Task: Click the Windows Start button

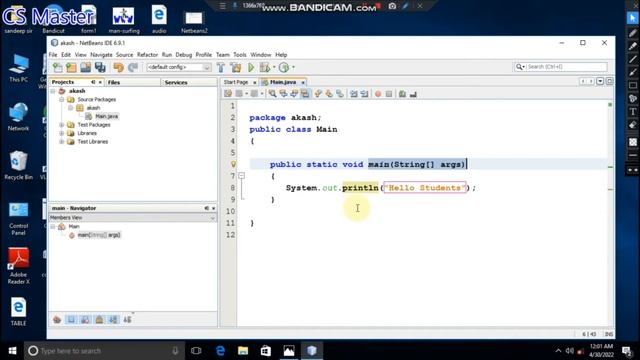Action: click(12, 351)
